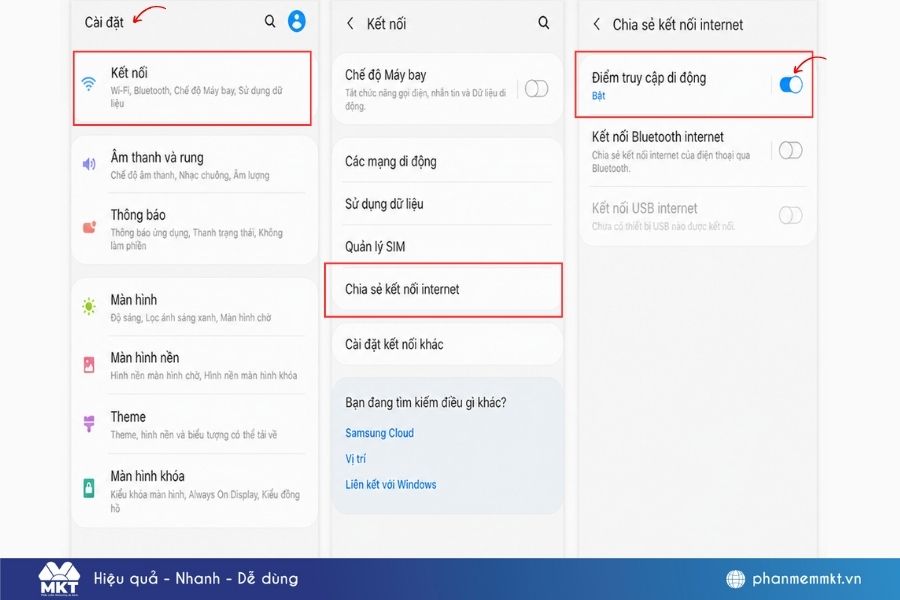Open Âm thanh và rung settings
Image resolution: width=900 pixels, height=600 pixels.
click(x=194, y=165)
